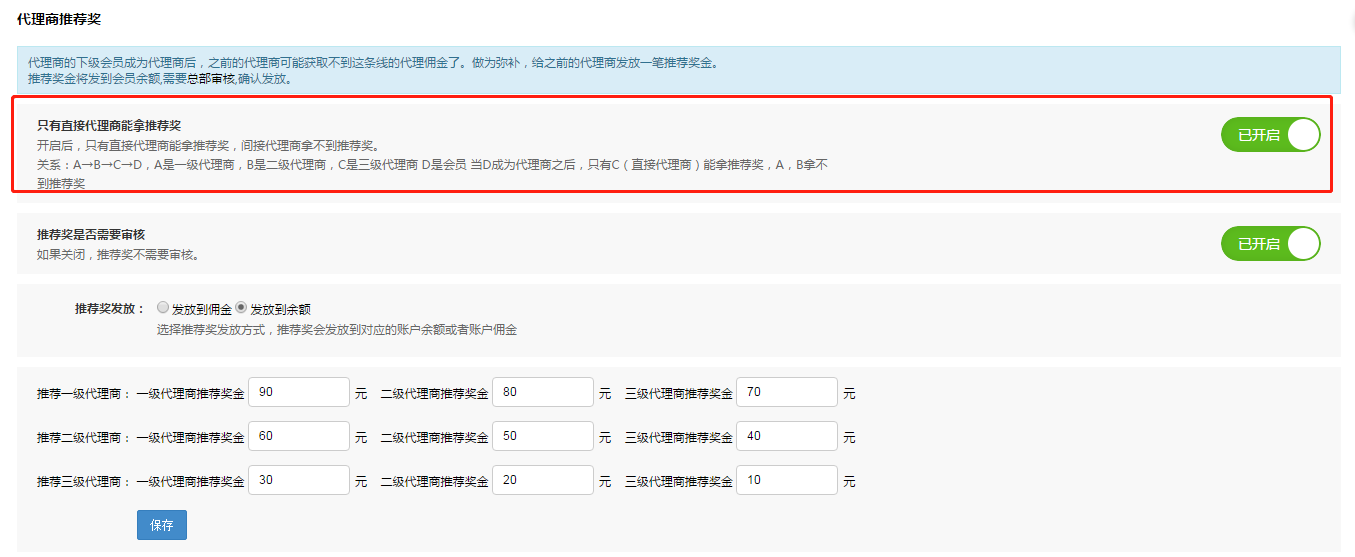Viewport: 1355px width, 557px height.
Task: Click the 保存 button
Action: (162, 525)
